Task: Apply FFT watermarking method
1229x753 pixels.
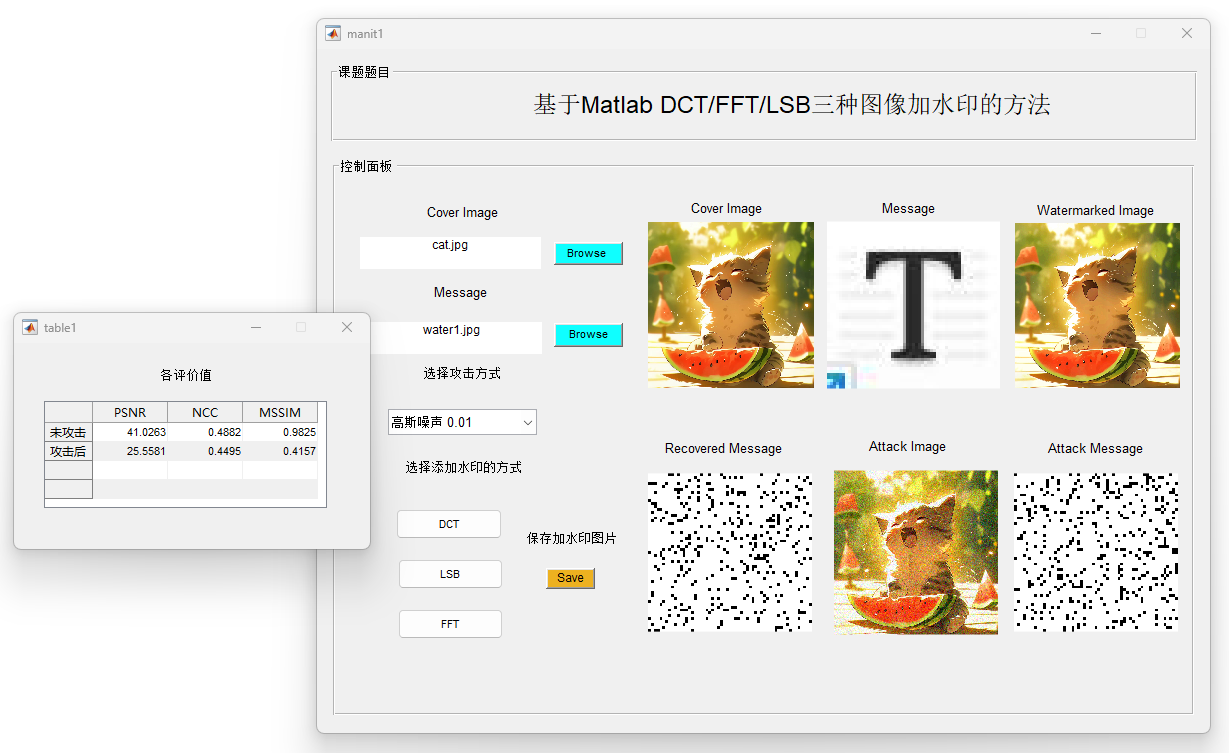Action: pos(450,624)
